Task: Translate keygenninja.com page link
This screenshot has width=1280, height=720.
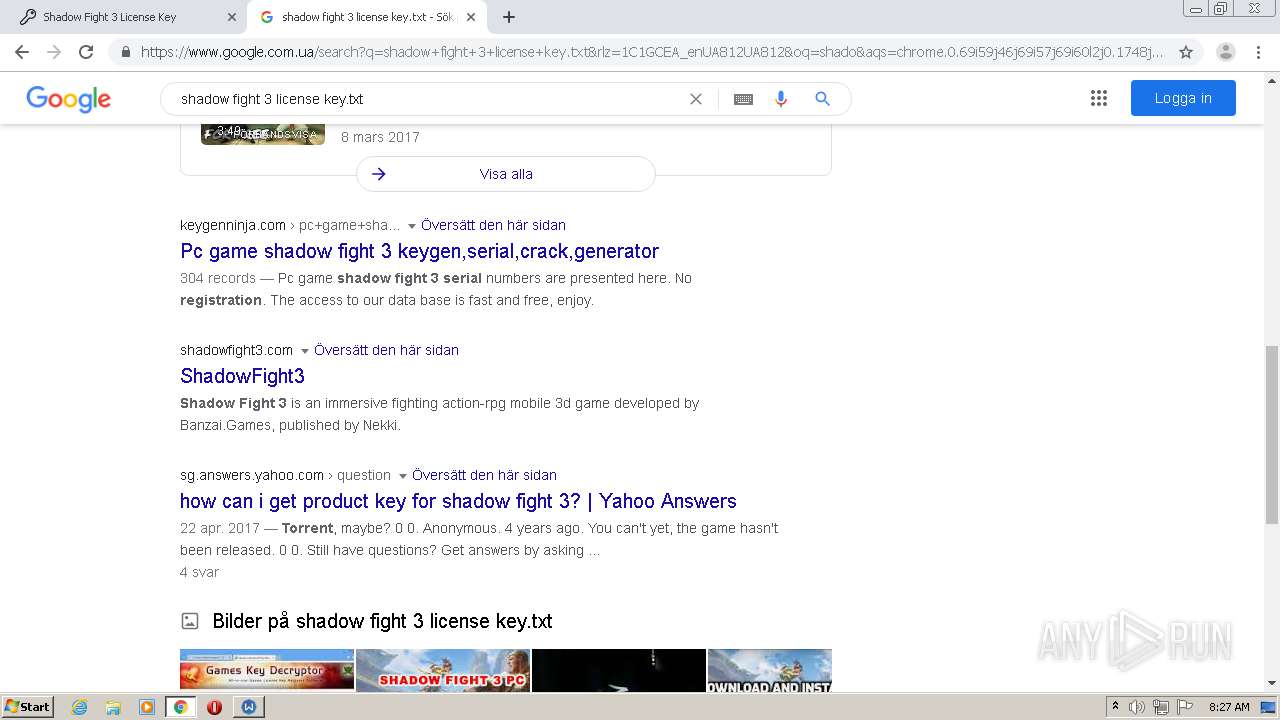Action: point(493,225)
